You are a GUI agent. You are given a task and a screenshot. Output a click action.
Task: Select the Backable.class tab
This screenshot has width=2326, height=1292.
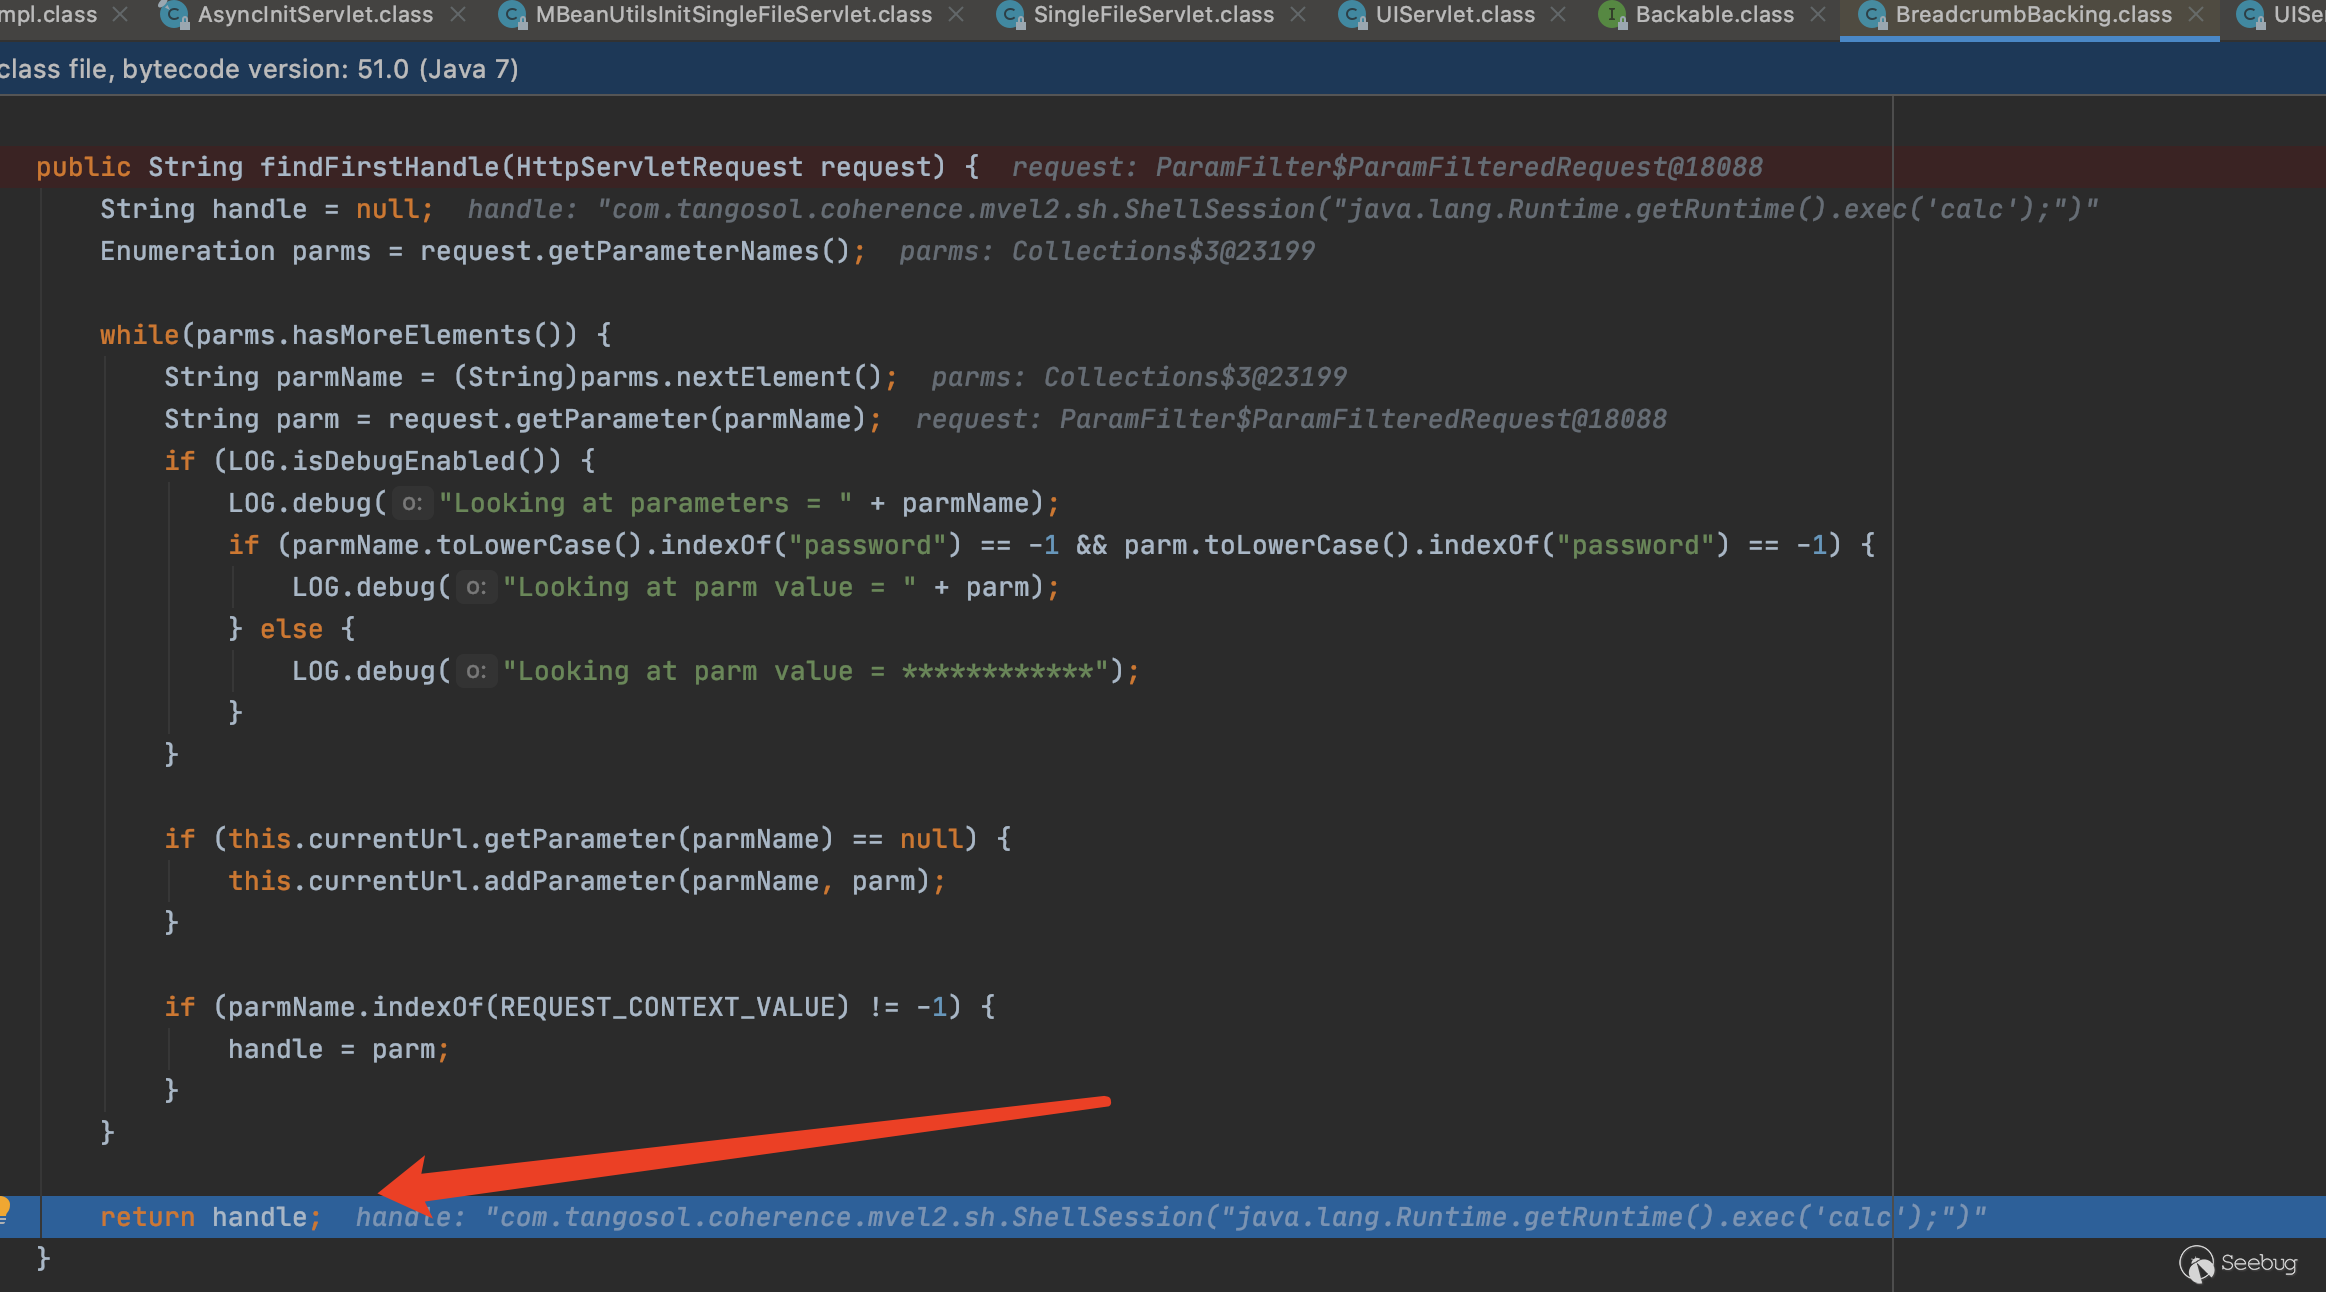tap(1714, 15)
